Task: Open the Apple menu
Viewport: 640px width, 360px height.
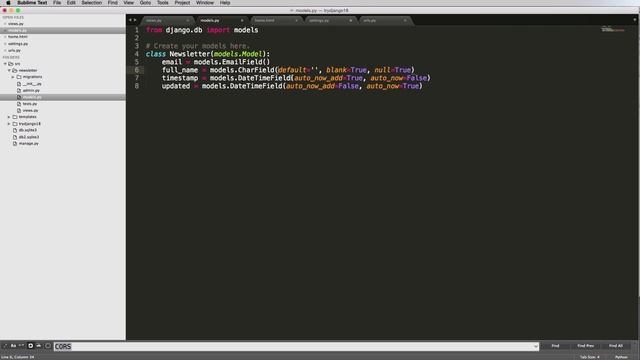Action: coord(8,3)
